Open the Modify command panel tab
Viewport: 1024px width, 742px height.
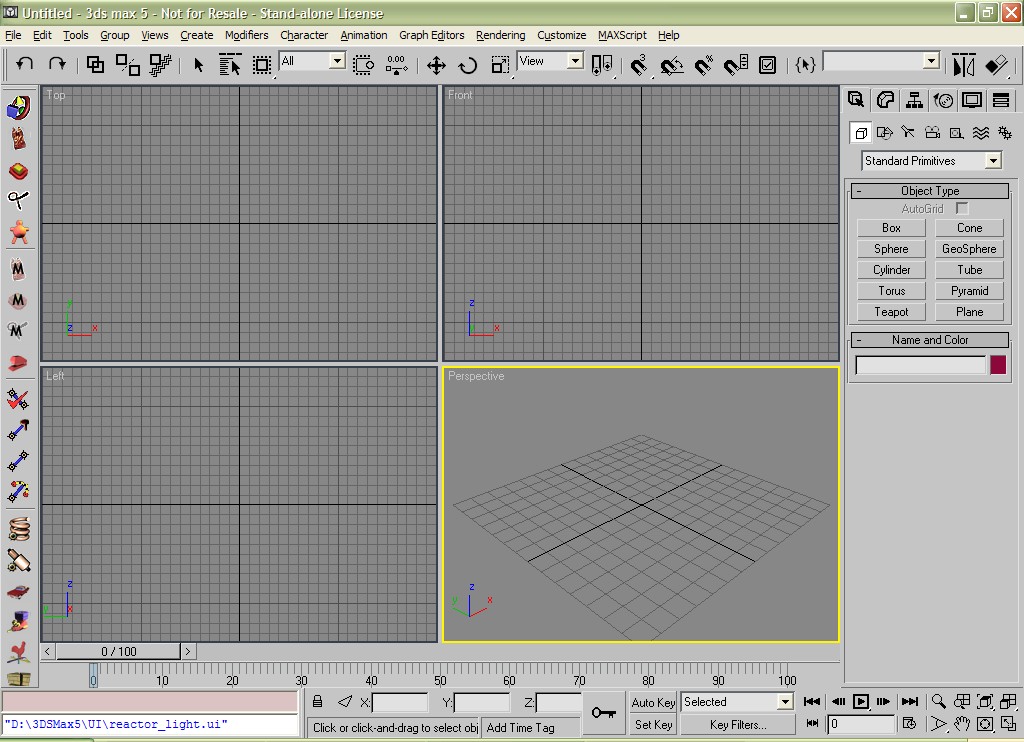(885, 100)
